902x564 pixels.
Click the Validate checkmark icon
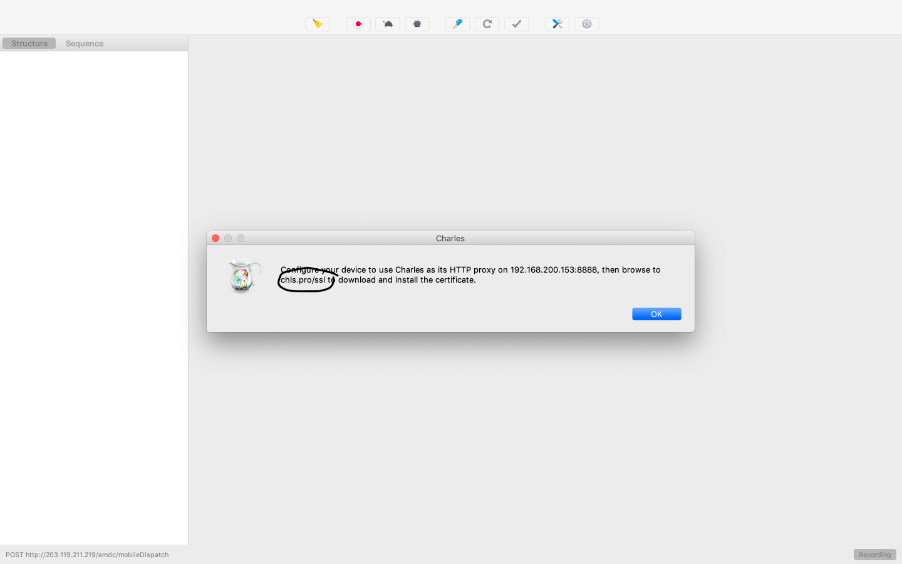coord(517,24)
